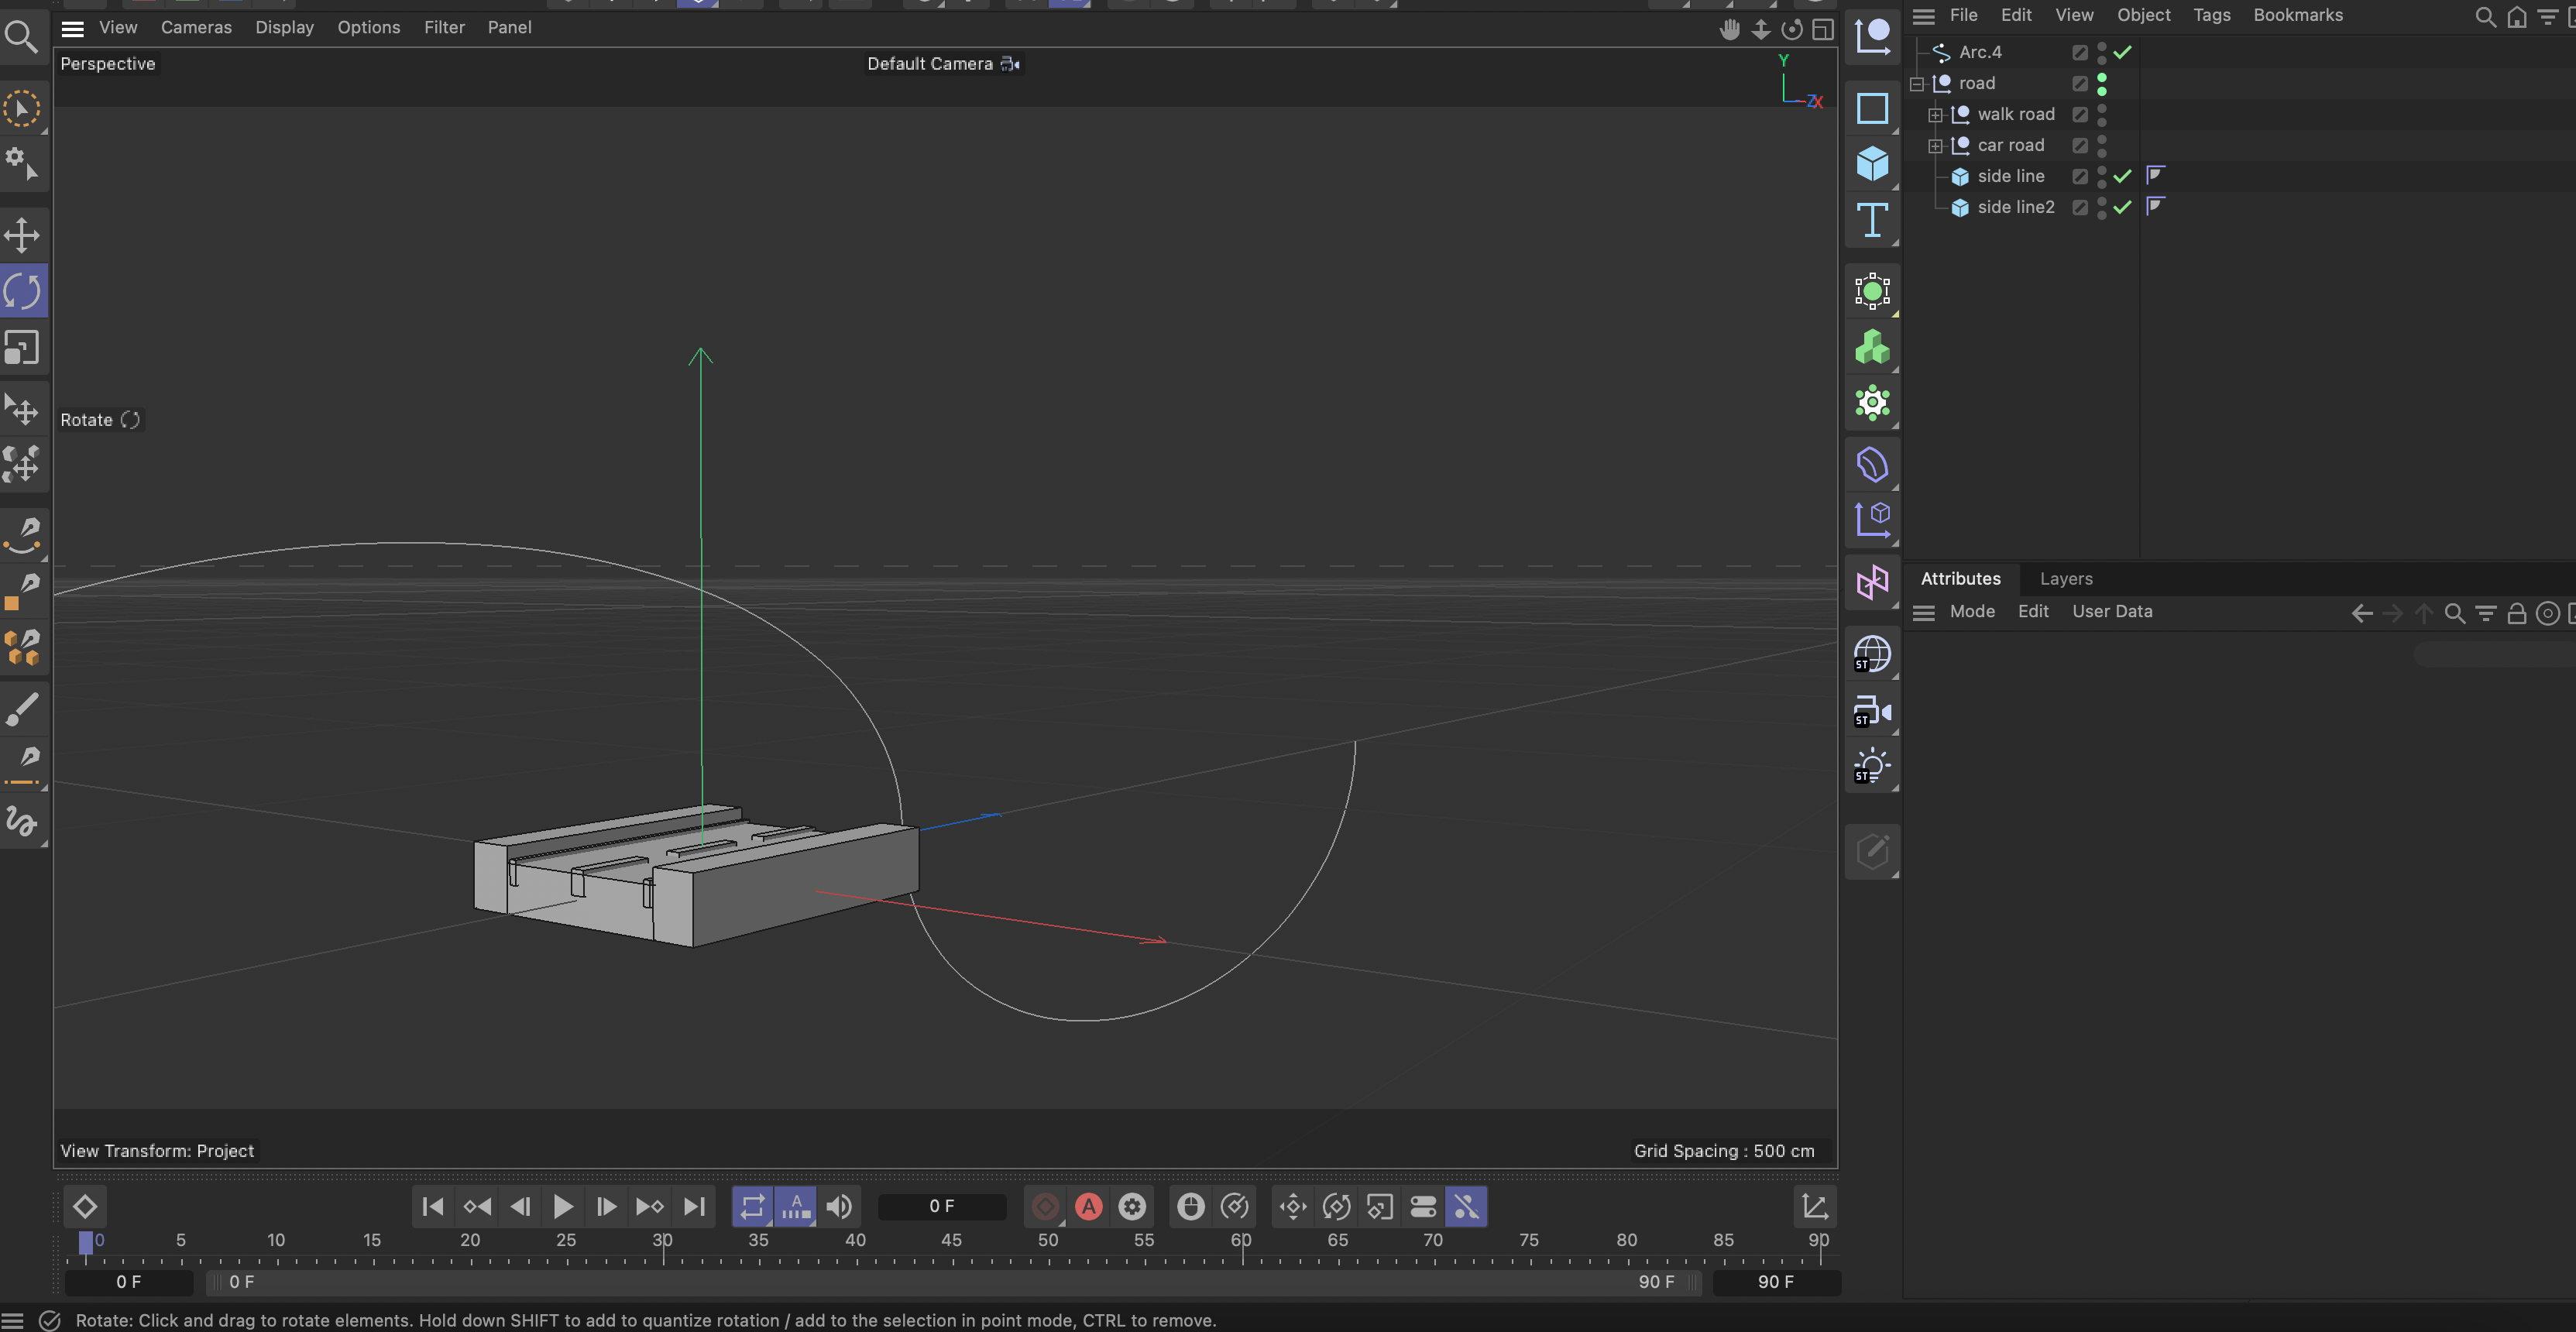This screenshot has height=1332, width=2576.
Task: Toggle Autokeying red A button
Action: [x=1088, y=1207]
